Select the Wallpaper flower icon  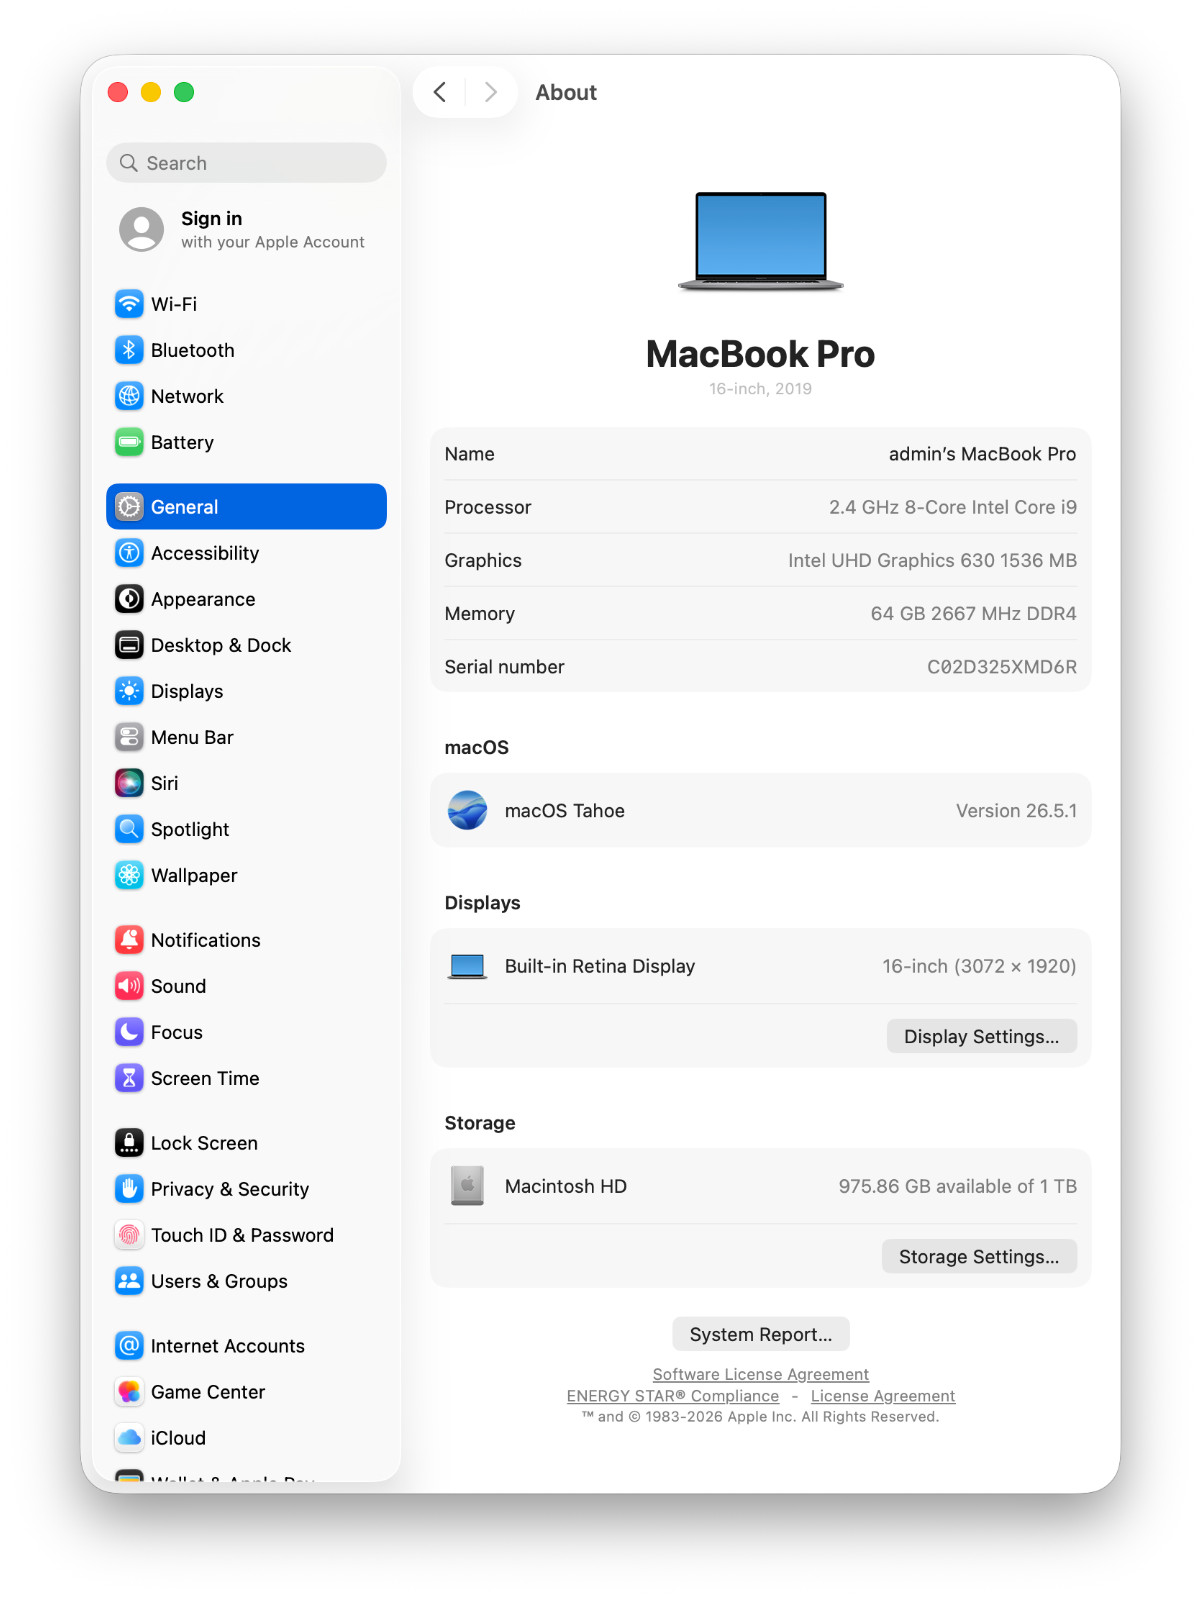click(129, 875)
